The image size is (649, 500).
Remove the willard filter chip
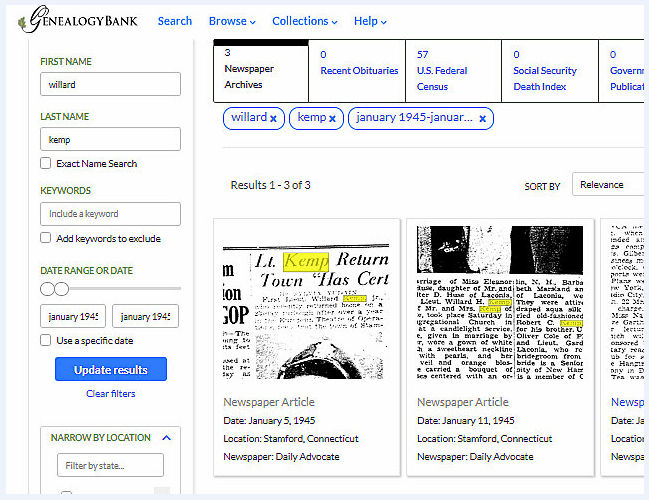click(273, 119)
